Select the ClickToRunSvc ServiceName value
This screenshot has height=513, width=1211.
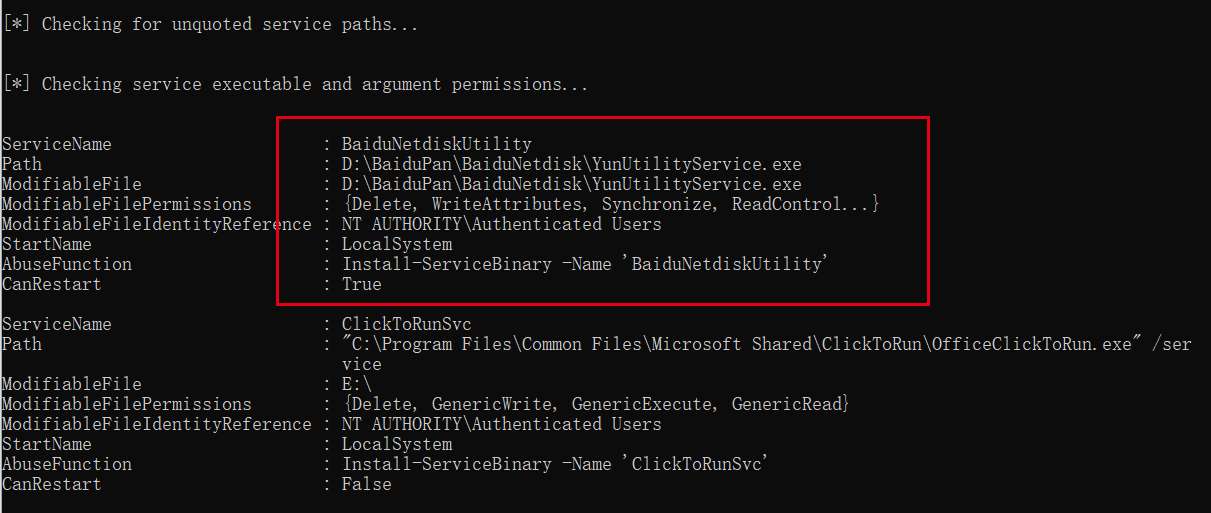(407, 324)
